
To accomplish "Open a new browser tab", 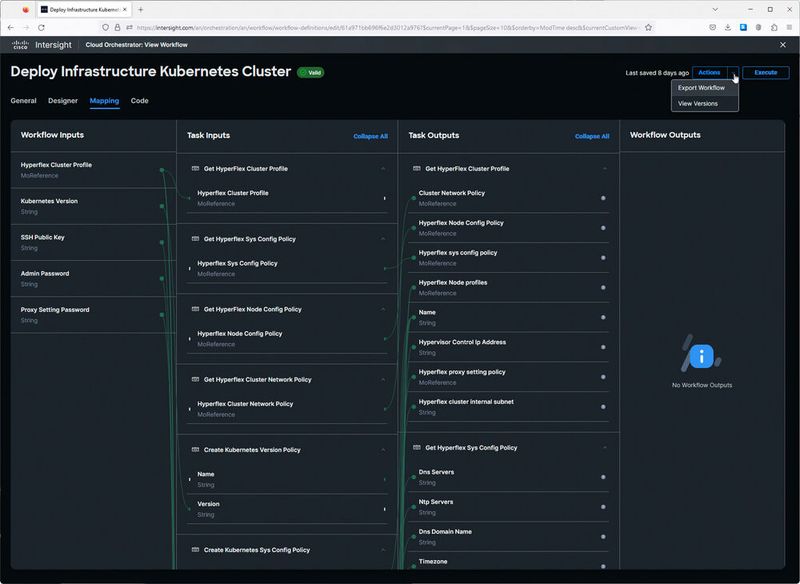I will pyautogui.click(x=140, y=10).
